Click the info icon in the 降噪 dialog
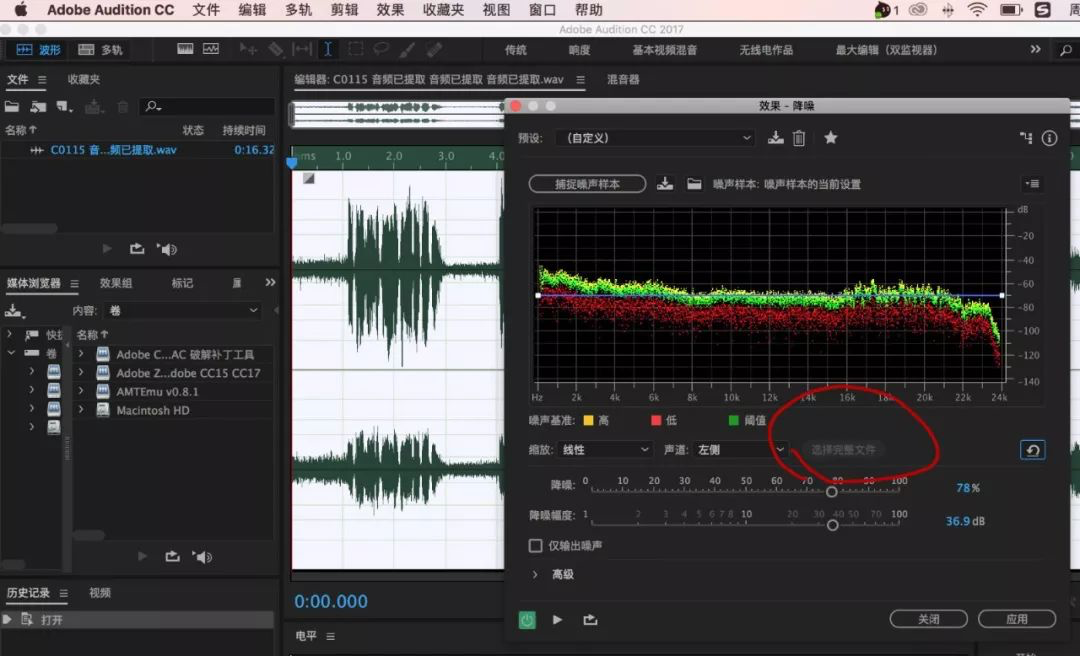This screenshot has height=656, width=1080. coord(1049,138)
